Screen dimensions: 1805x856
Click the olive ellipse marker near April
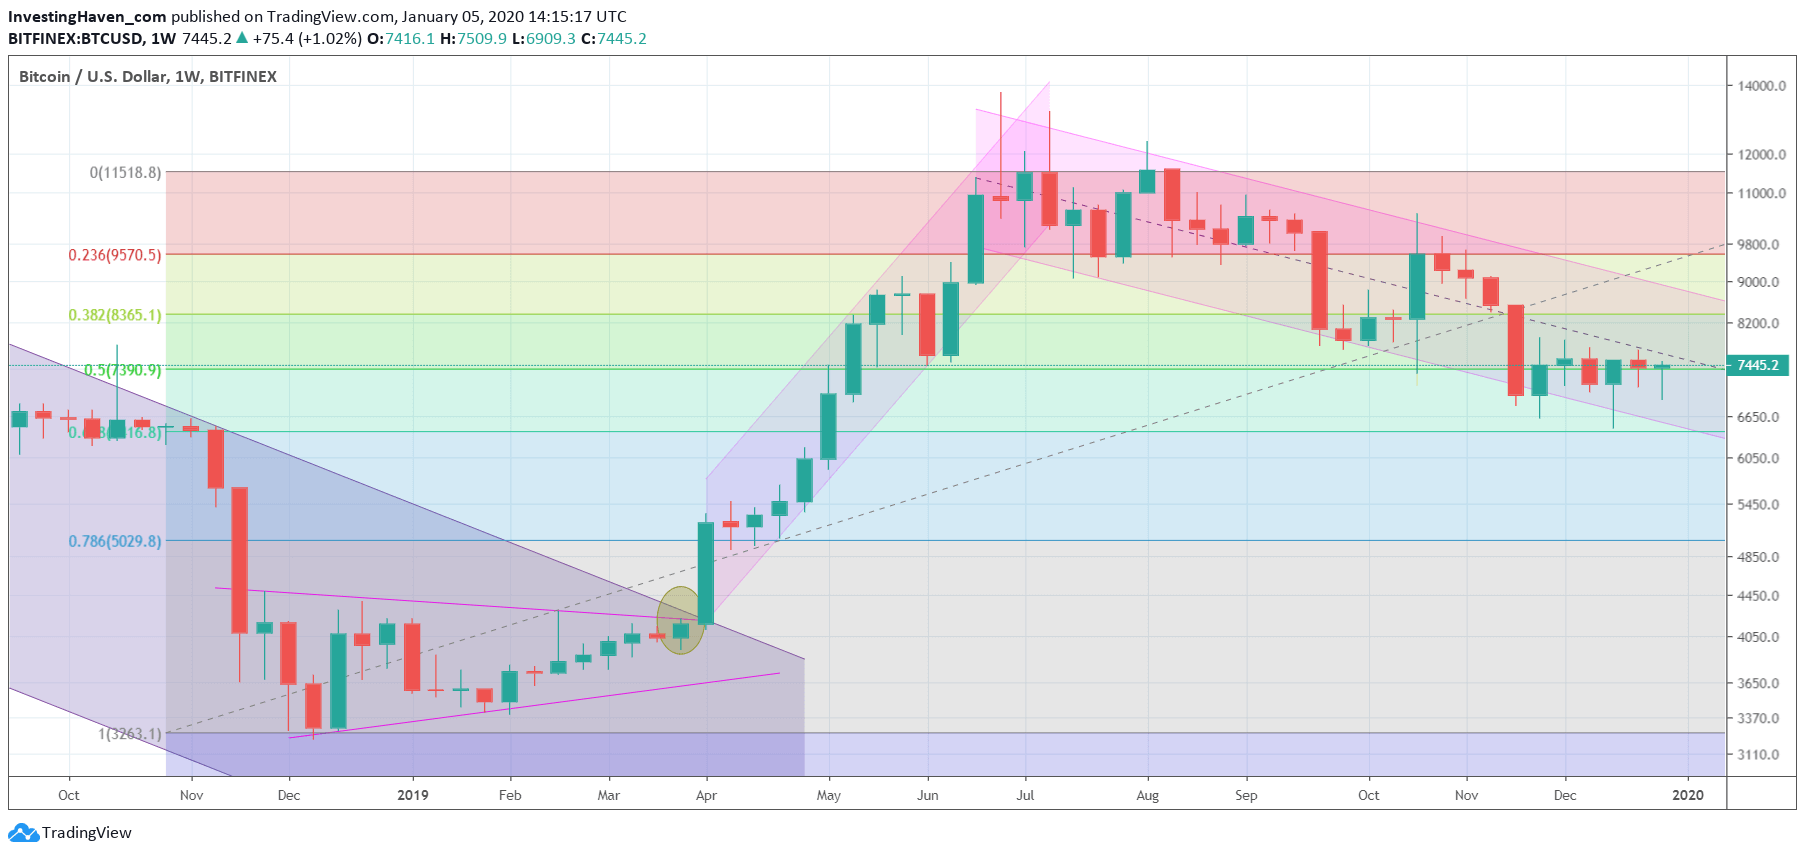680,620
